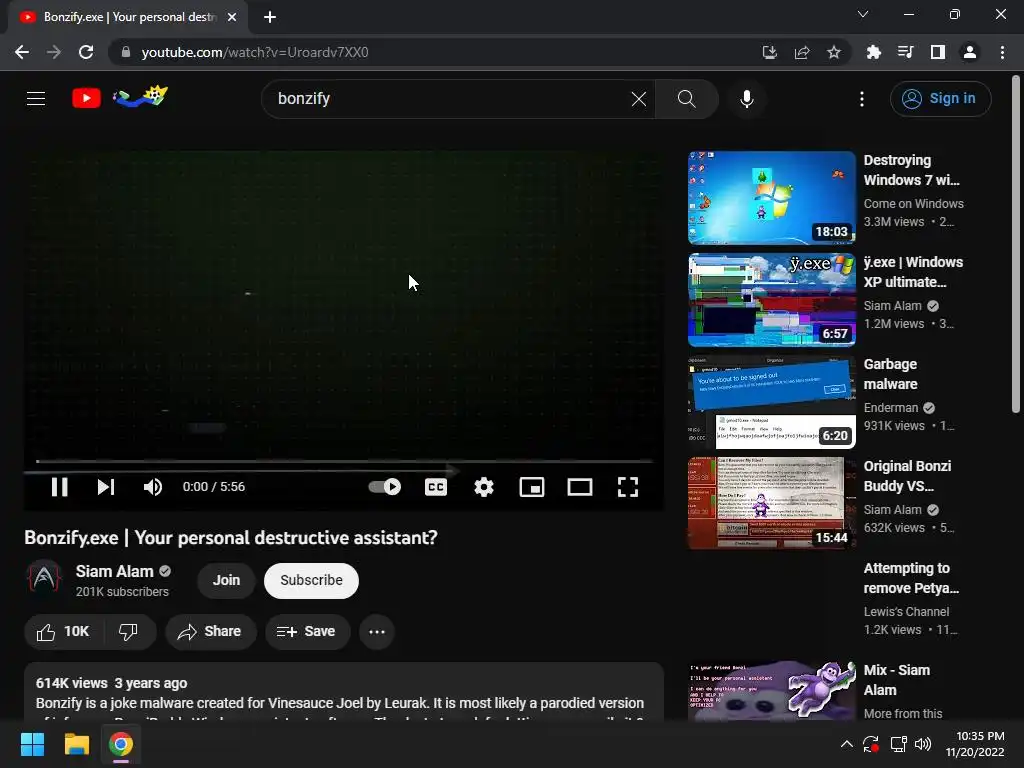Enter full screen mode
Screen dimensions: 1024x768
pos(628,487)
